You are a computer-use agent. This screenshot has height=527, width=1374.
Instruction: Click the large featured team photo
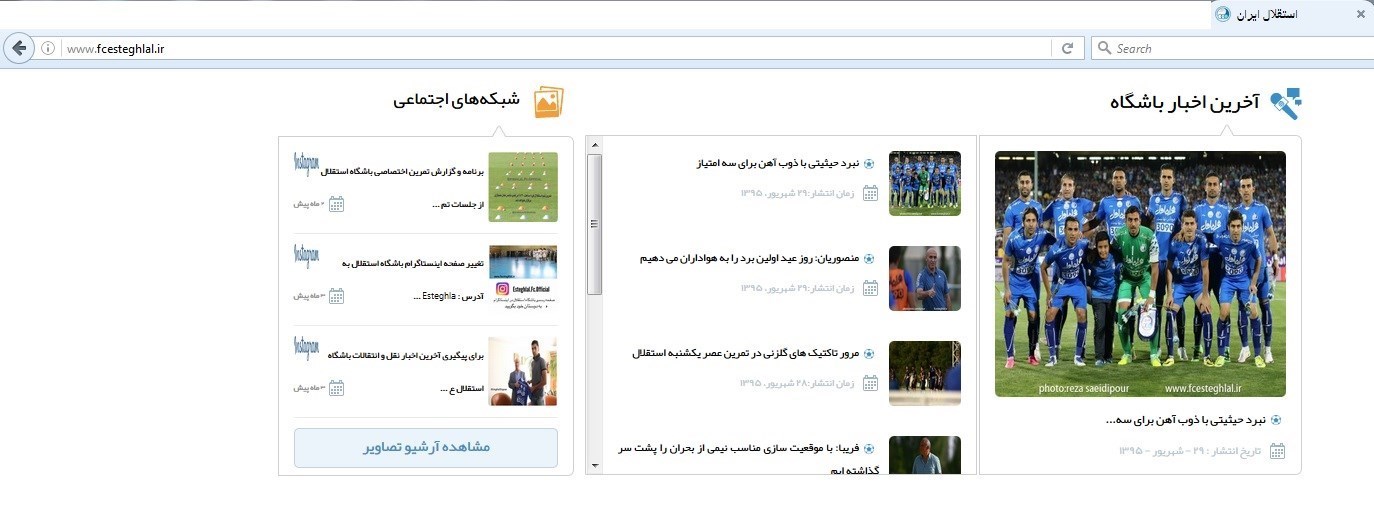[x=1140, y=273]
